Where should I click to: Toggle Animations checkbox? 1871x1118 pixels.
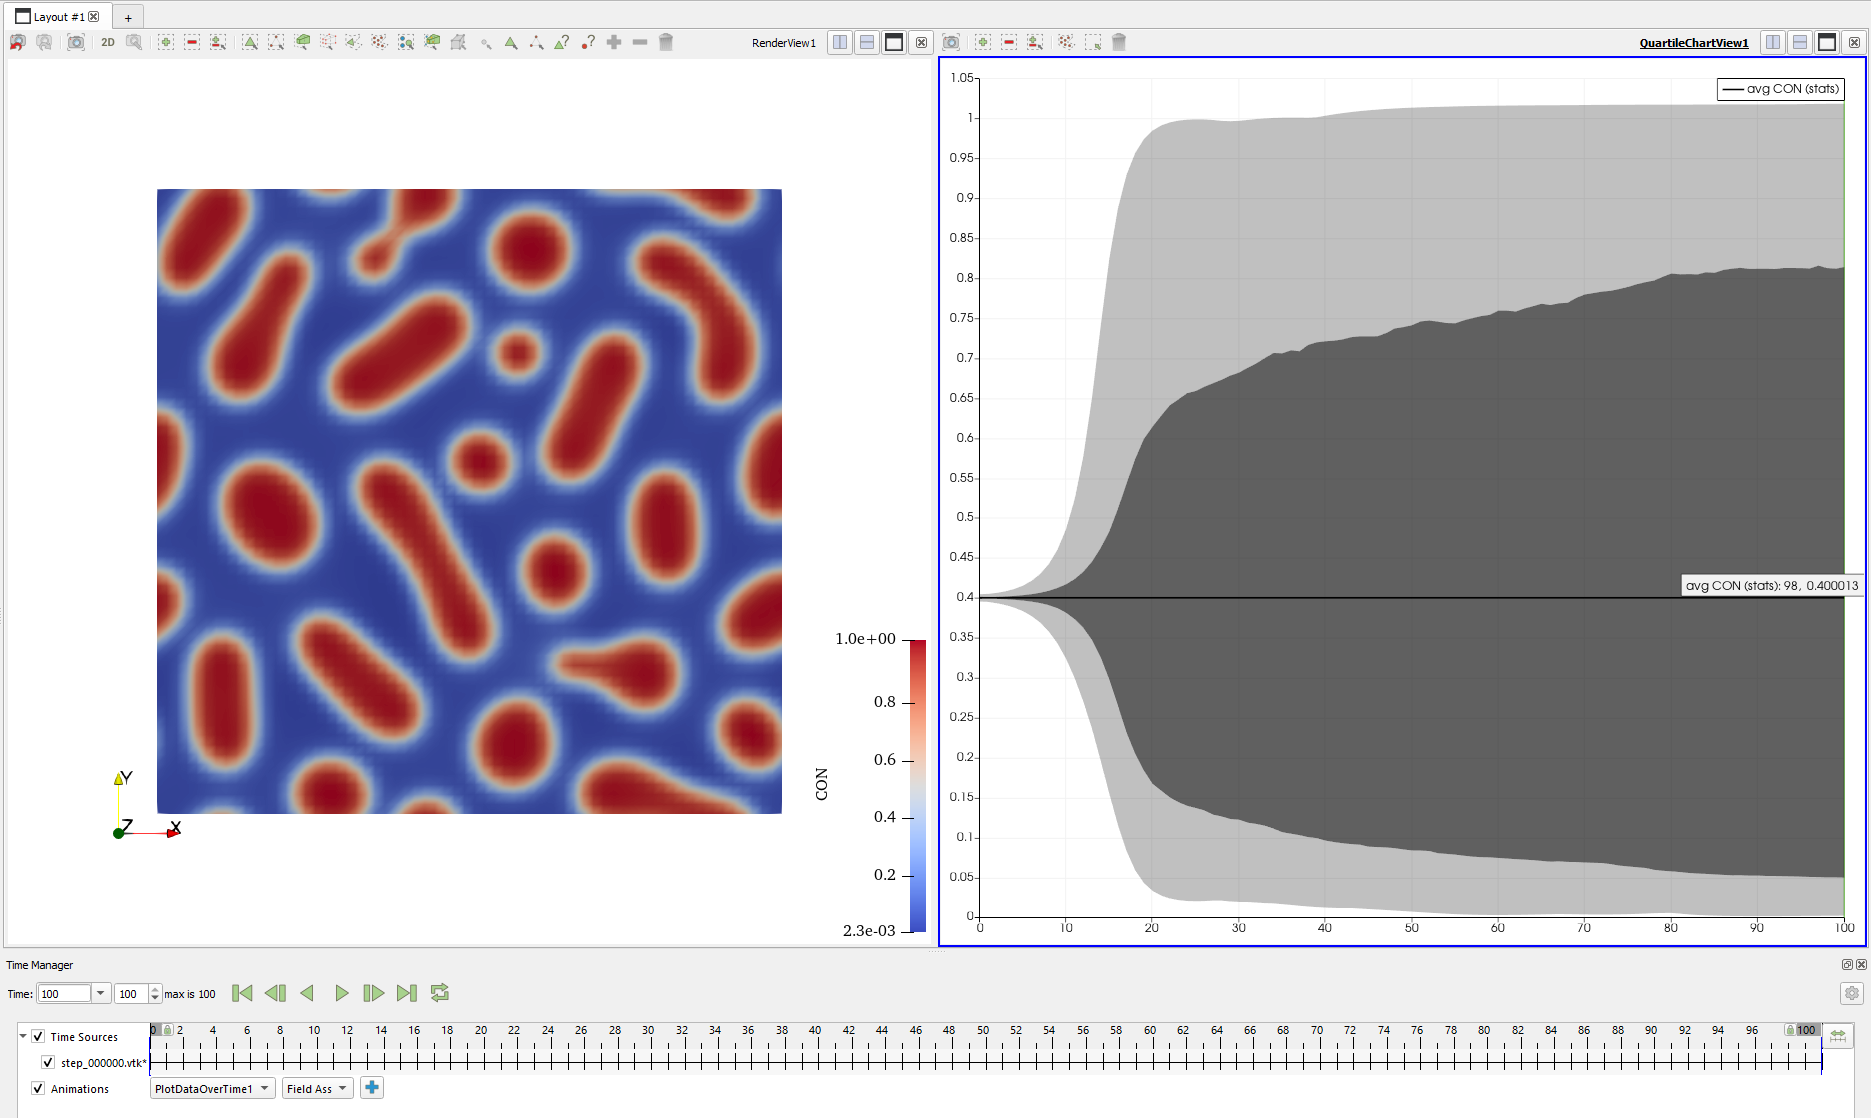click(x=38, y=1089)
